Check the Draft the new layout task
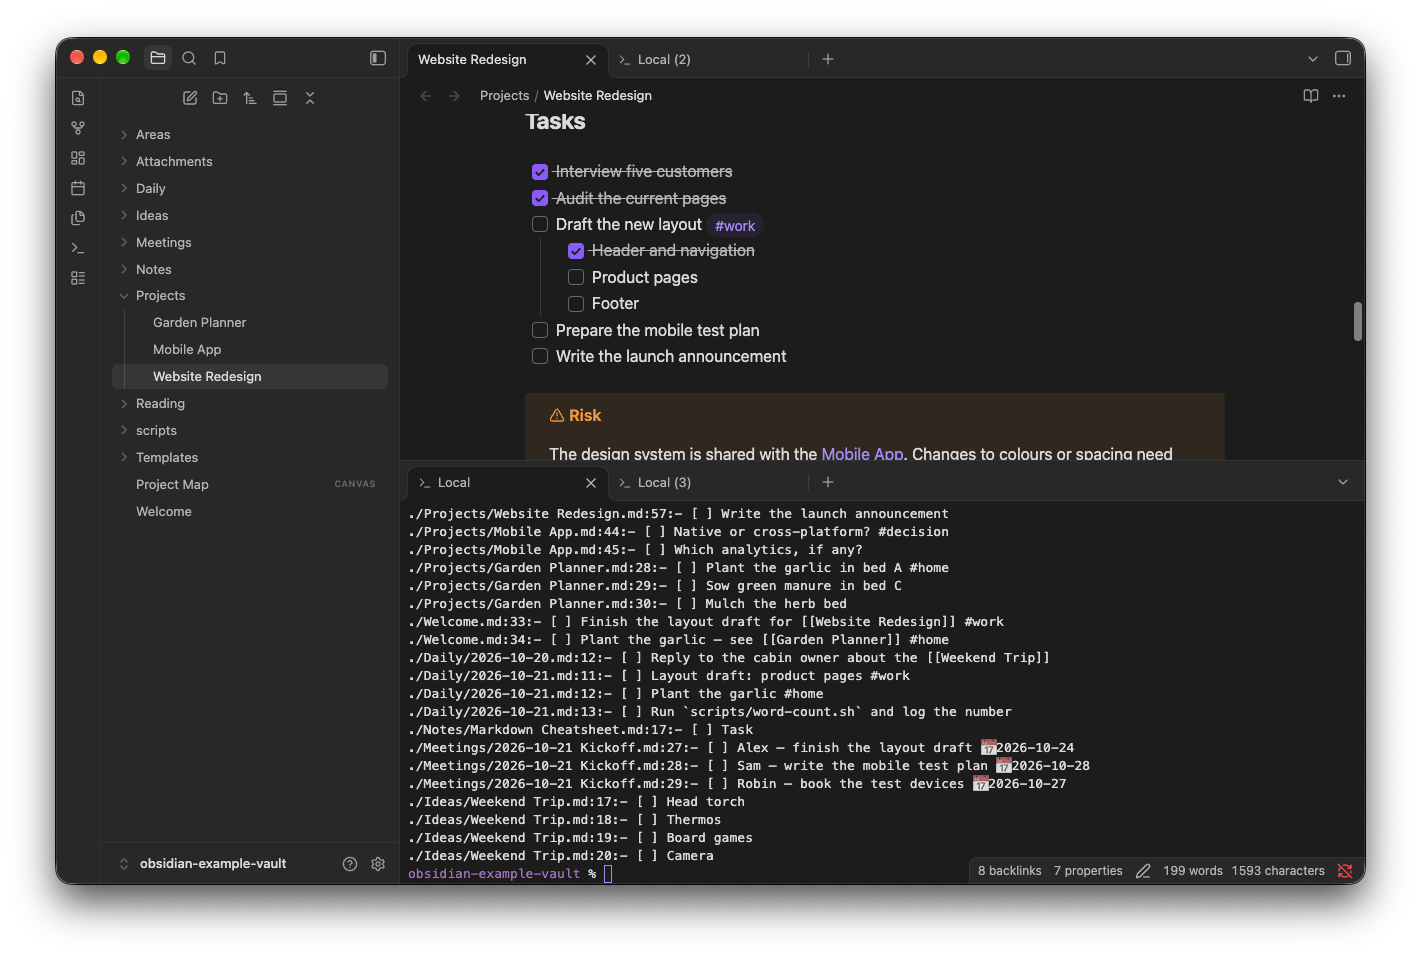The height and width of the screenshot is (958, 1421). [540, 224]
